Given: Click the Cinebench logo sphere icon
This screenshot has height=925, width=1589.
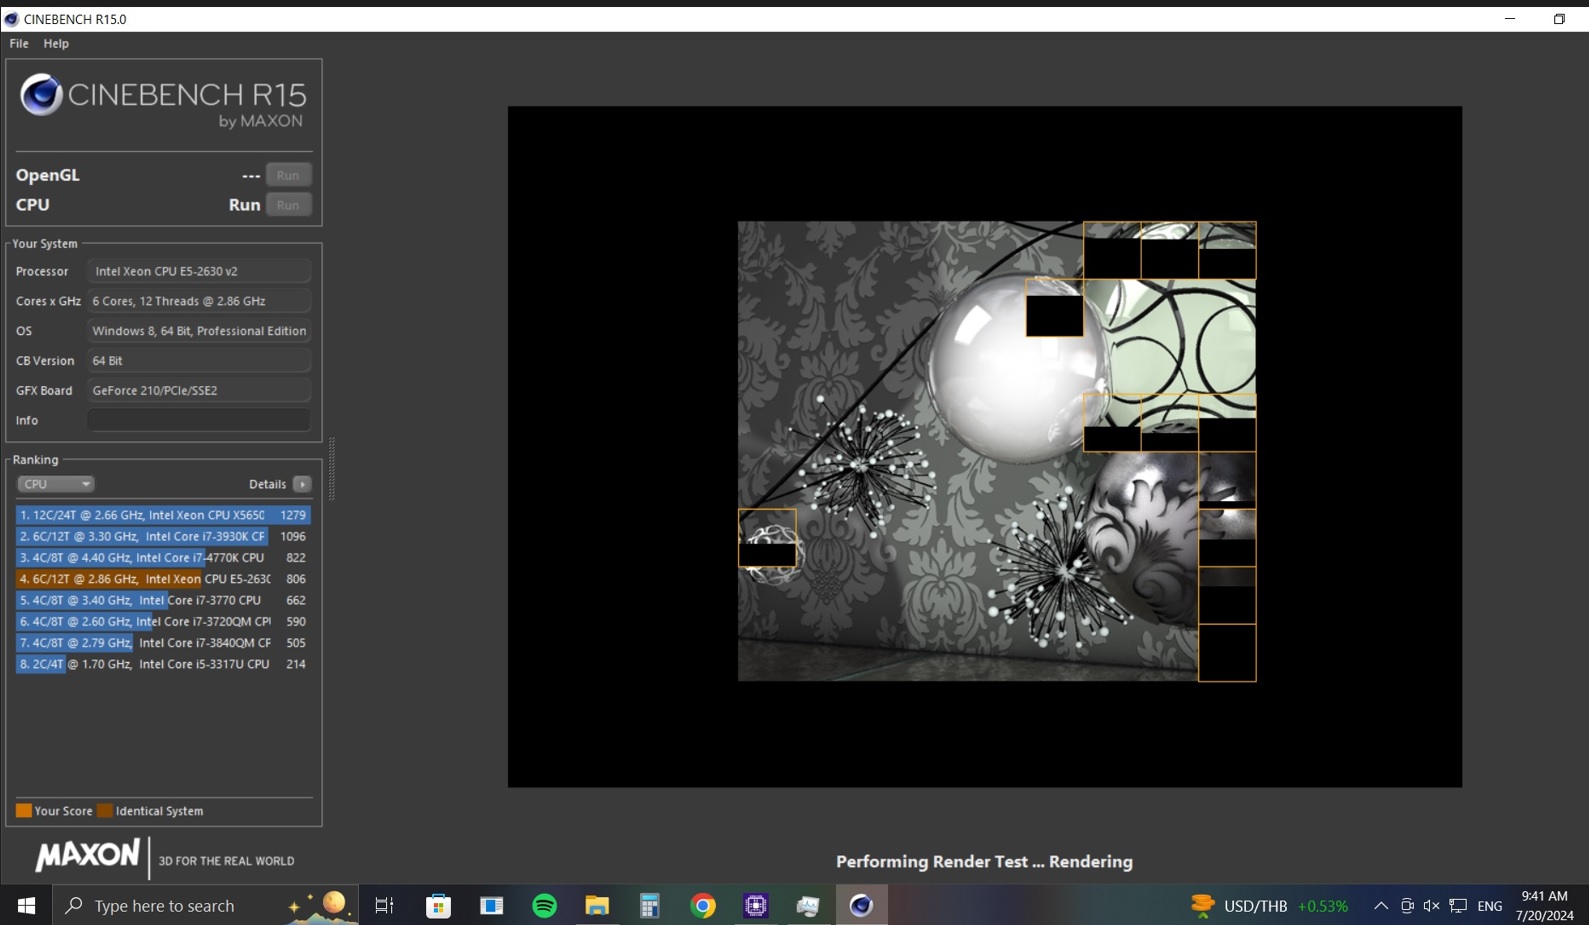Looking at the screenshot, I should pos(41,95).
